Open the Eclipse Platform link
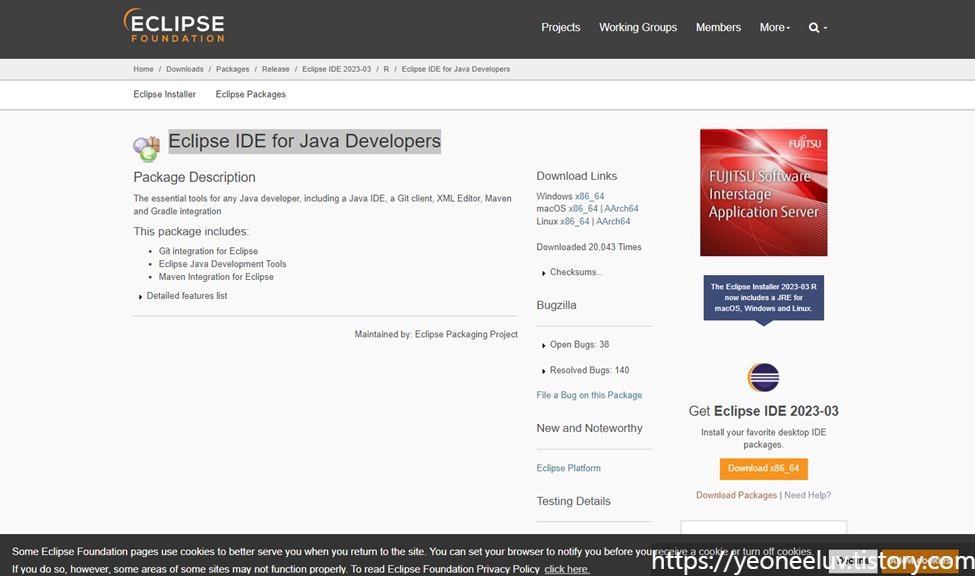 [x=568, y=468]
